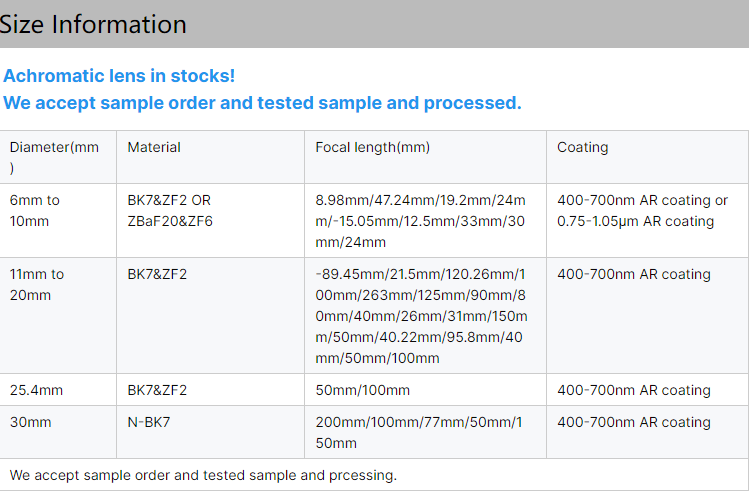
Task: Click the N-BK7 material cell
Action: click(149, 422)
